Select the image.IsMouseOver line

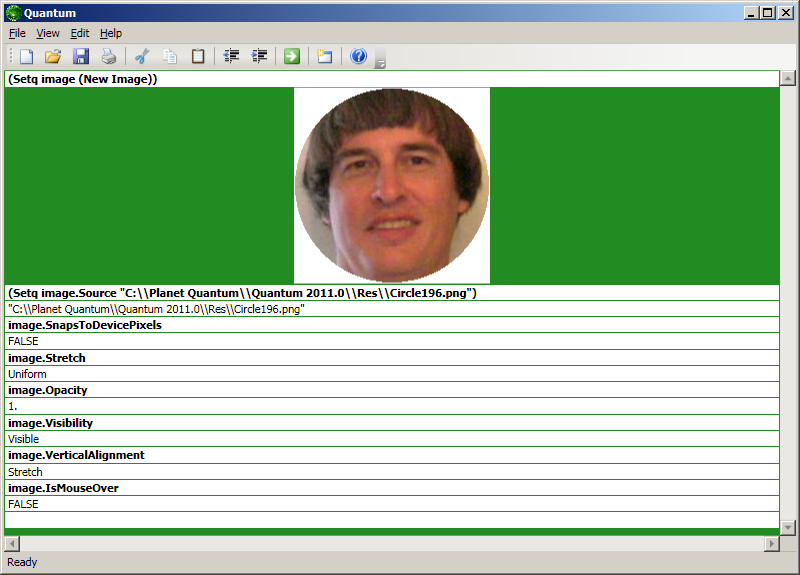(x=392, y=488)
